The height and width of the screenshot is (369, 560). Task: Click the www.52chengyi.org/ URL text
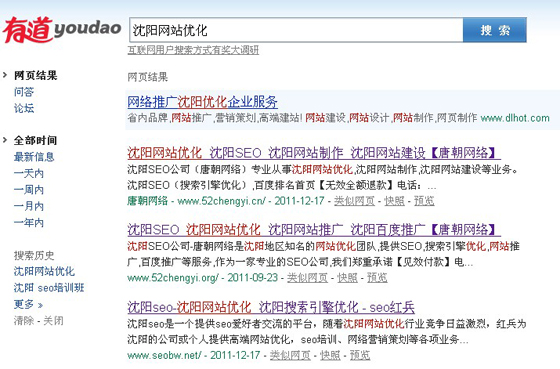tap(173, 278)
